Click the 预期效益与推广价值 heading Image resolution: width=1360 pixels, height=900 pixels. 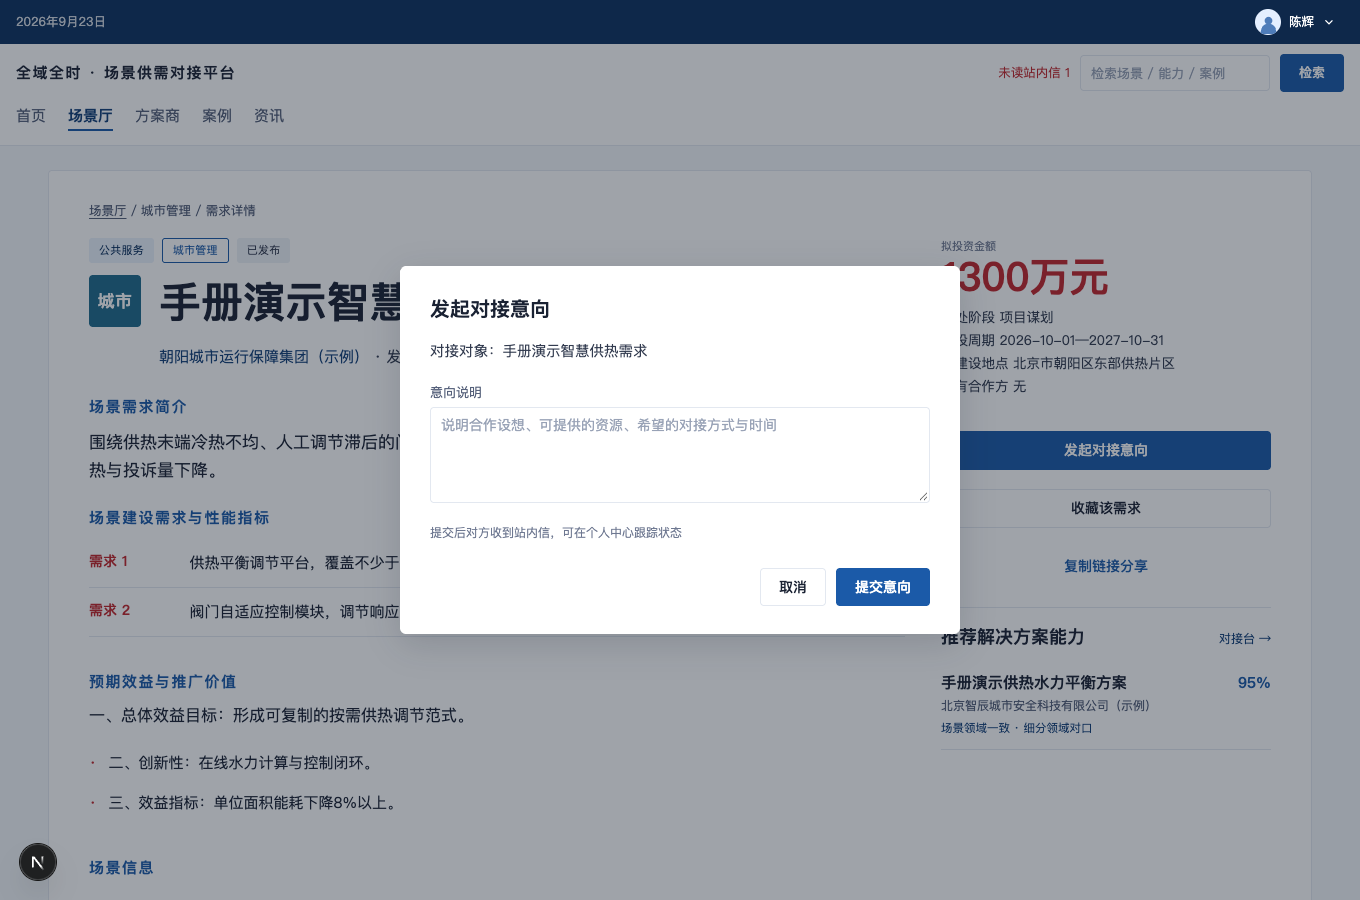click(163, 682)
